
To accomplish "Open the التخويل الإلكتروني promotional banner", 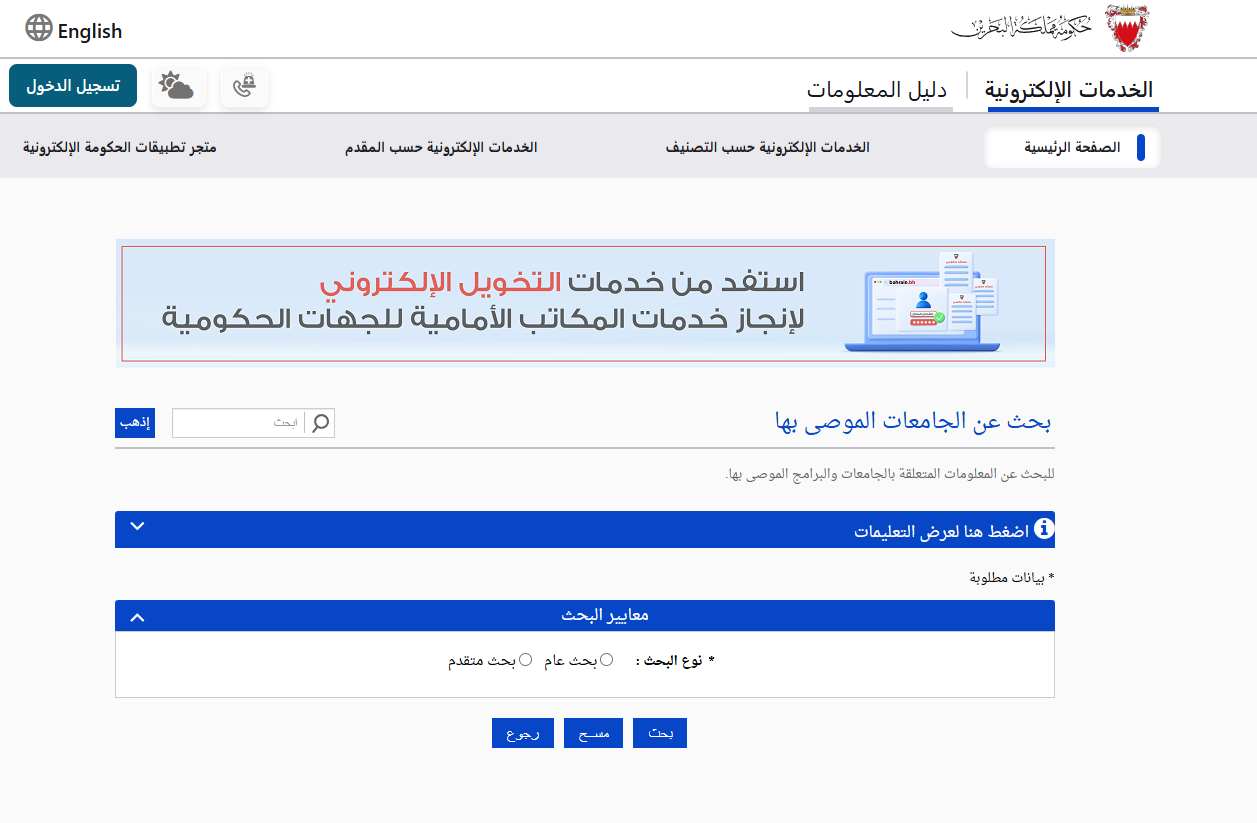I will coord(585,303).
